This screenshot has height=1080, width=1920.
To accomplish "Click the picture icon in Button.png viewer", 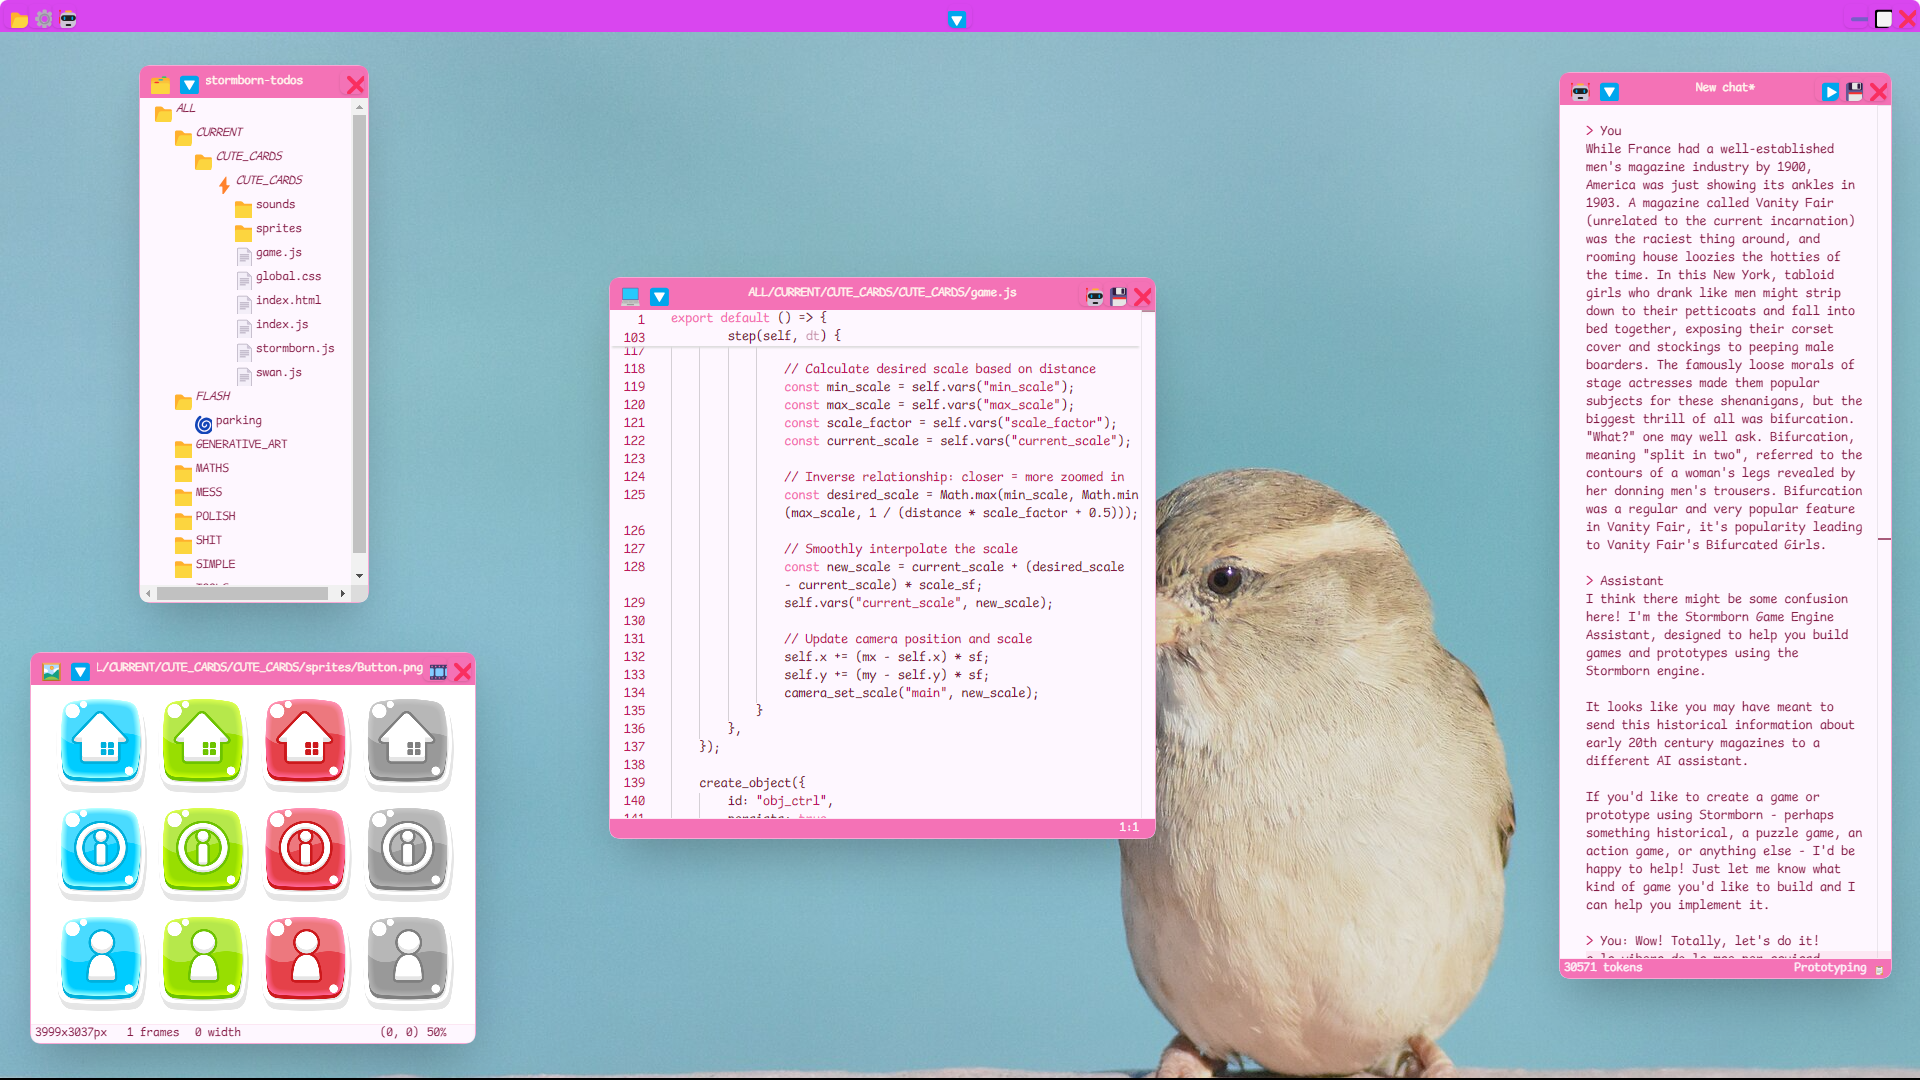I will point(51,672).
